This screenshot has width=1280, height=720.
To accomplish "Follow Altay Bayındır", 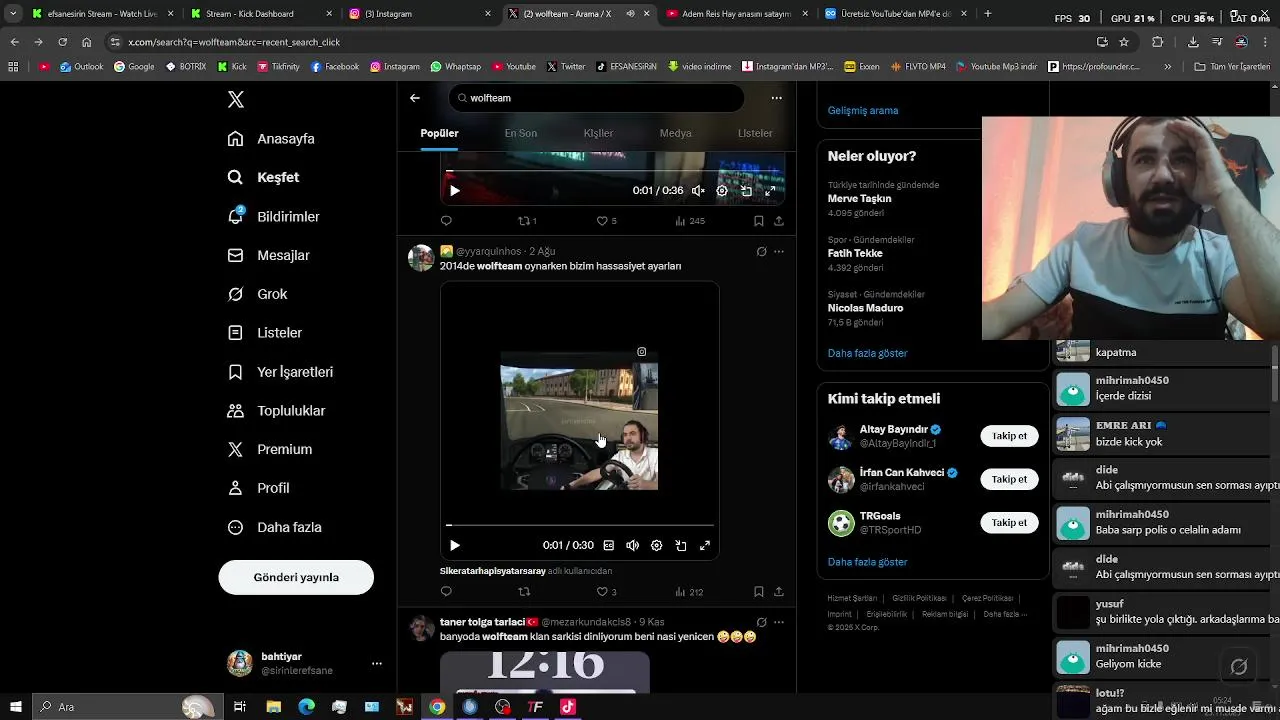I will 1009,436.
